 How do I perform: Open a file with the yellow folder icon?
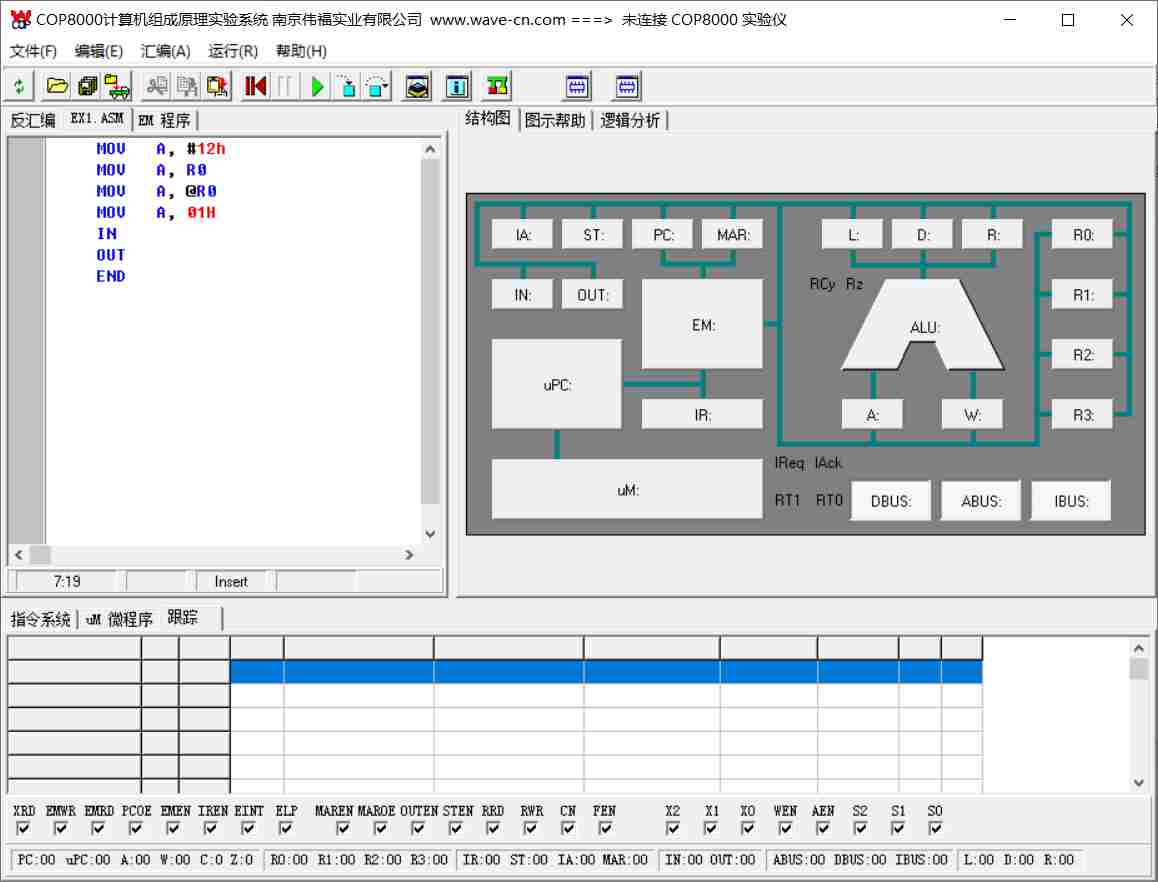57,87
